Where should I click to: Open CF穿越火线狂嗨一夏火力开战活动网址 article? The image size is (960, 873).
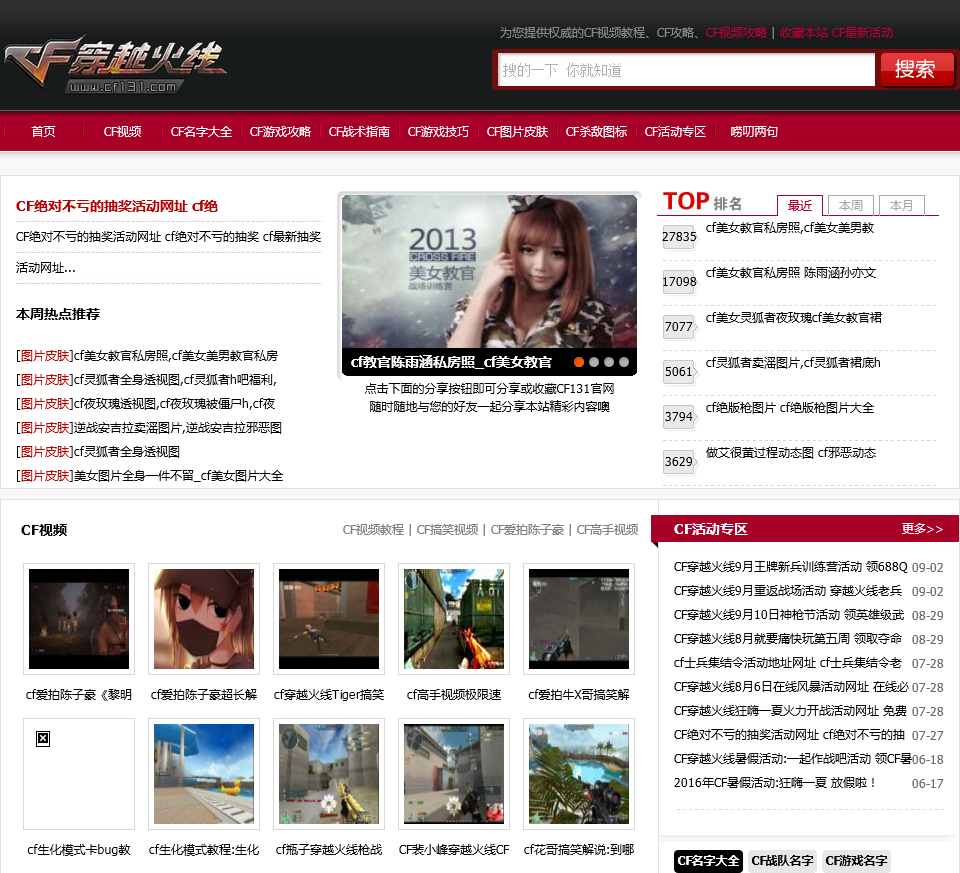[x=790, y=711]
